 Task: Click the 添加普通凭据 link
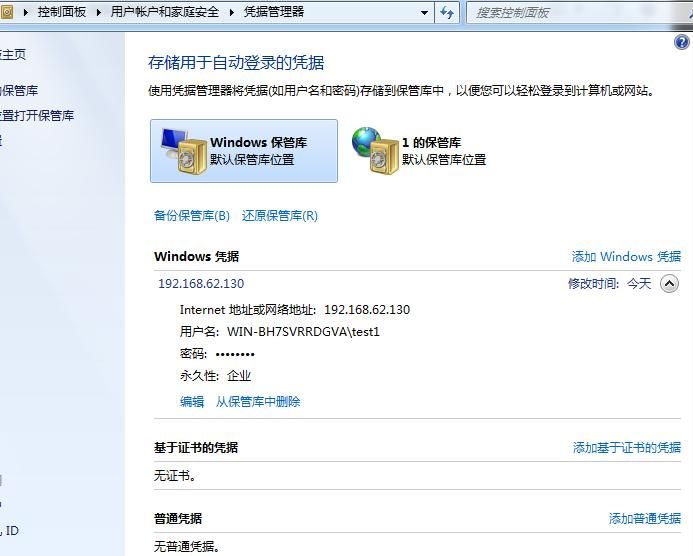(x=645, y=518)
